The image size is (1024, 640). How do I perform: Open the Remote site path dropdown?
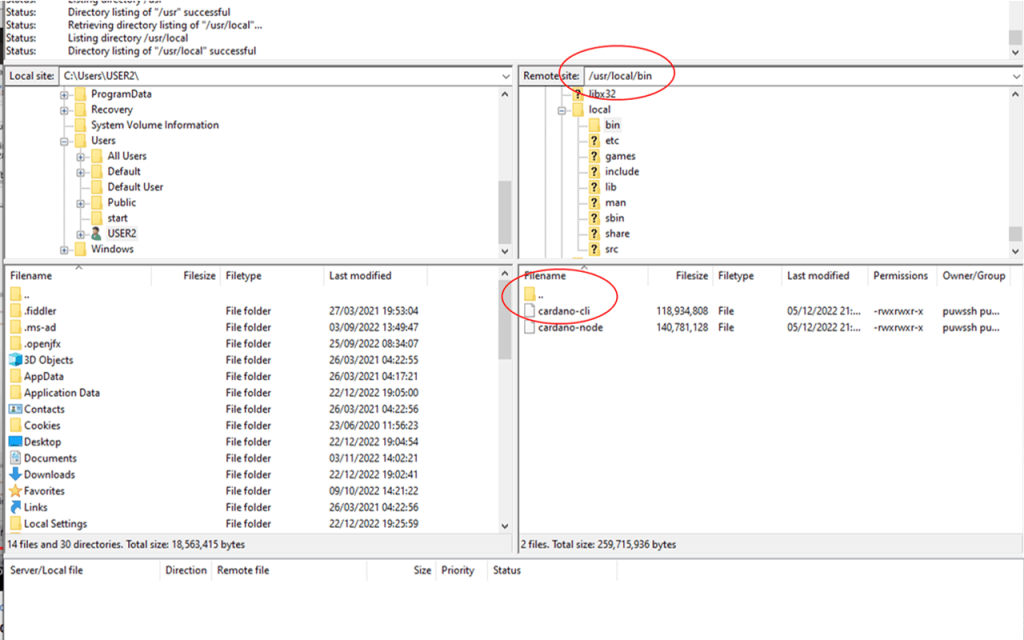[x=1015, y=76]
